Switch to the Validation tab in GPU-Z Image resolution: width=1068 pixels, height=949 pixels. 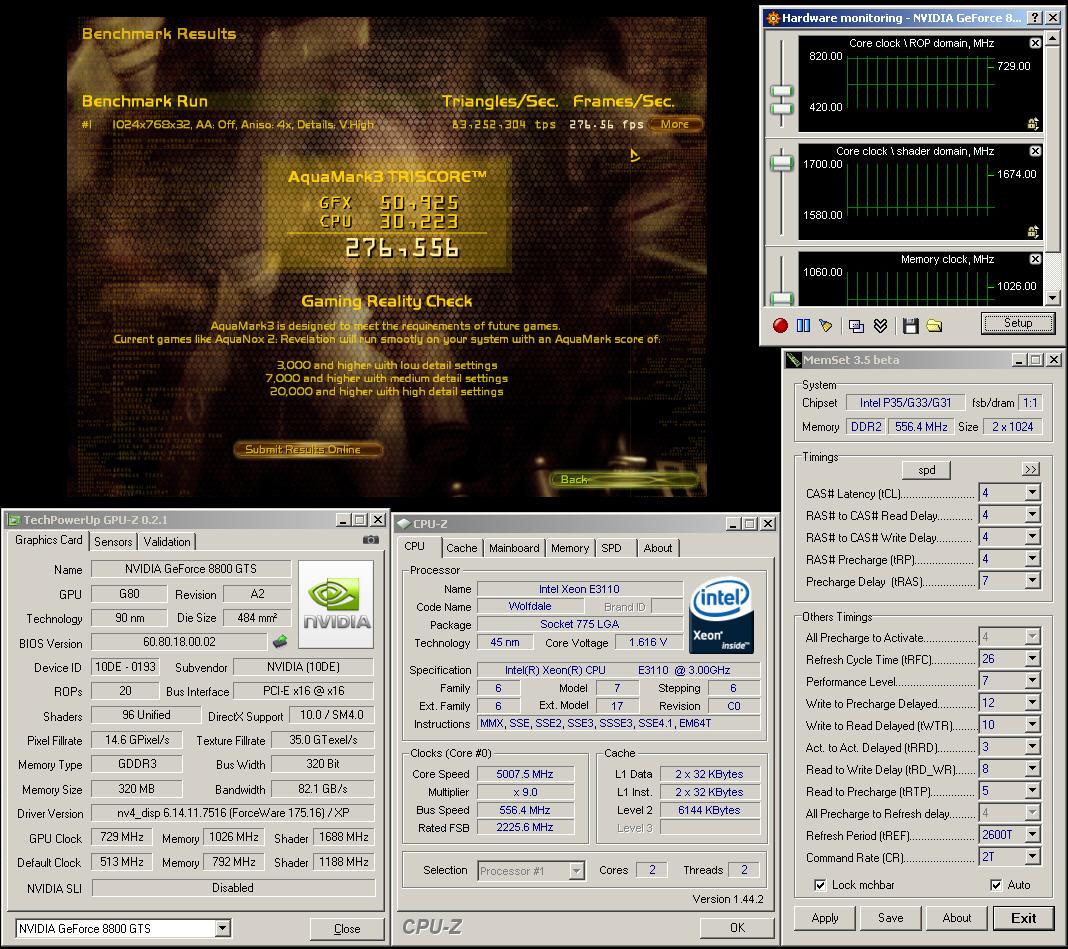167,542
